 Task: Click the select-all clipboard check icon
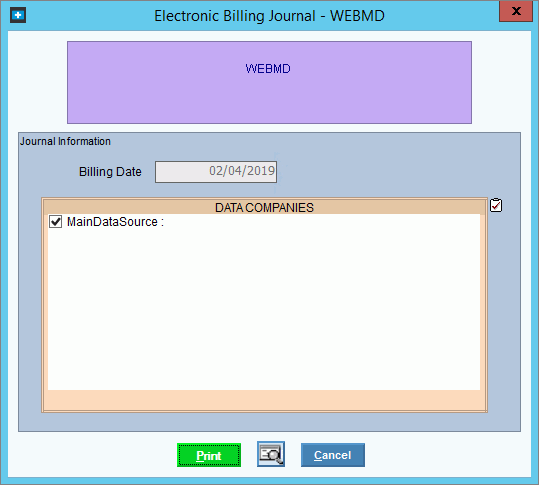coord(496,205)
